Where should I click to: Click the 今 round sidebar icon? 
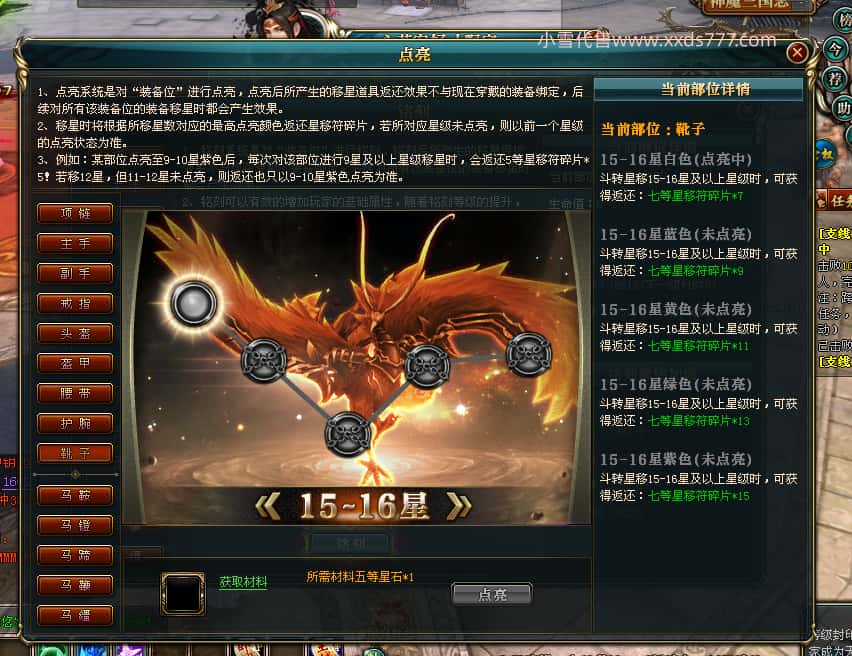(835, 50)
